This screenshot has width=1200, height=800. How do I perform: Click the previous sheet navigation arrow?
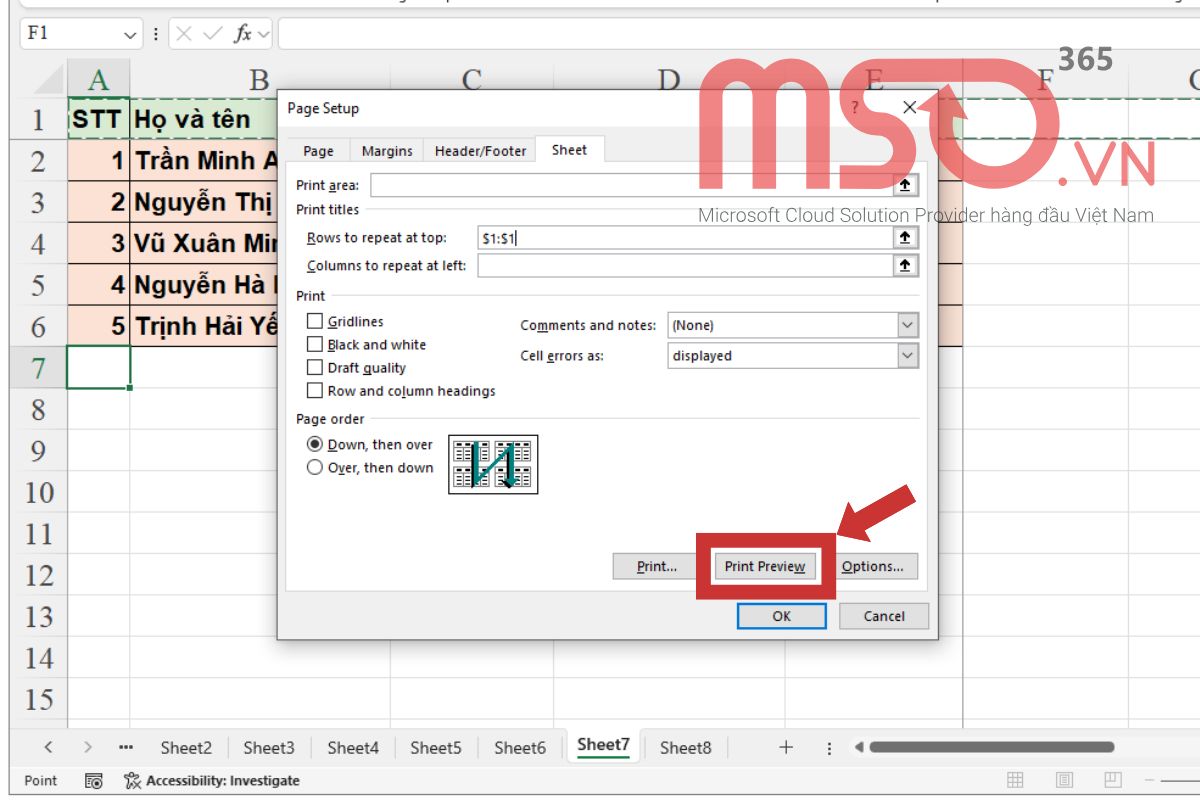coord(48,747)
